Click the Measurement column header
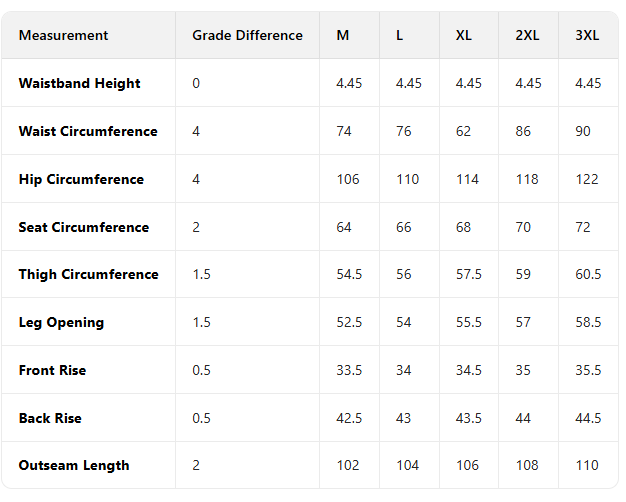The width and height of the screenshot is (626, 502). 63,35
